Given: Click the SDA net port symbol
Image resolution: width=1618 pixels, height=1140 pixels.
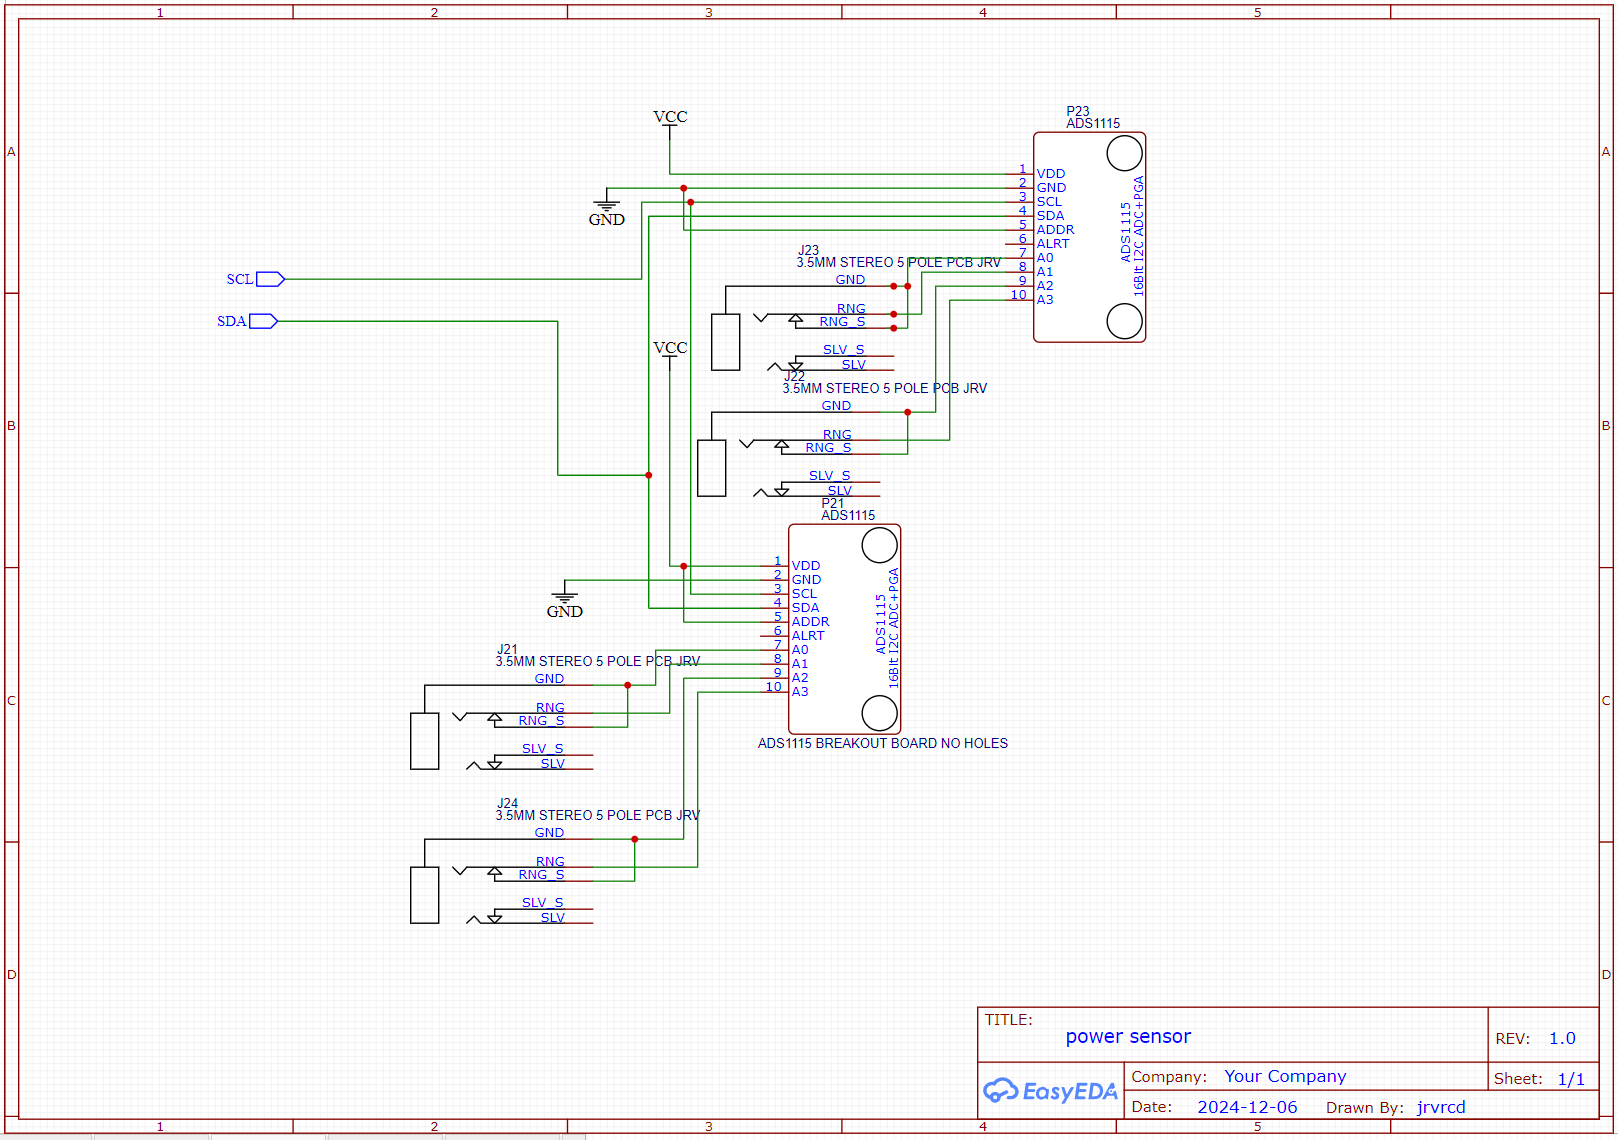Looking at the screenshot, I should (x=262, y=321).
